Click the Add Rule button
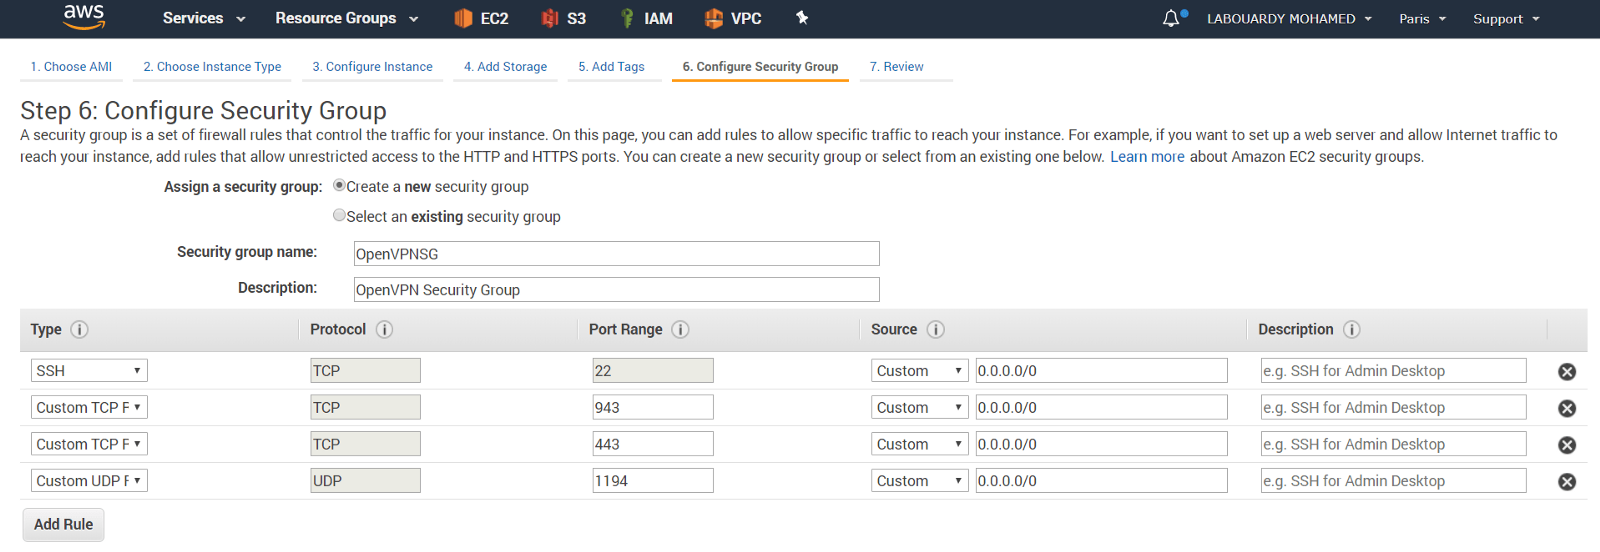This screenshot has height=552, width=1600. click(63, 524)
